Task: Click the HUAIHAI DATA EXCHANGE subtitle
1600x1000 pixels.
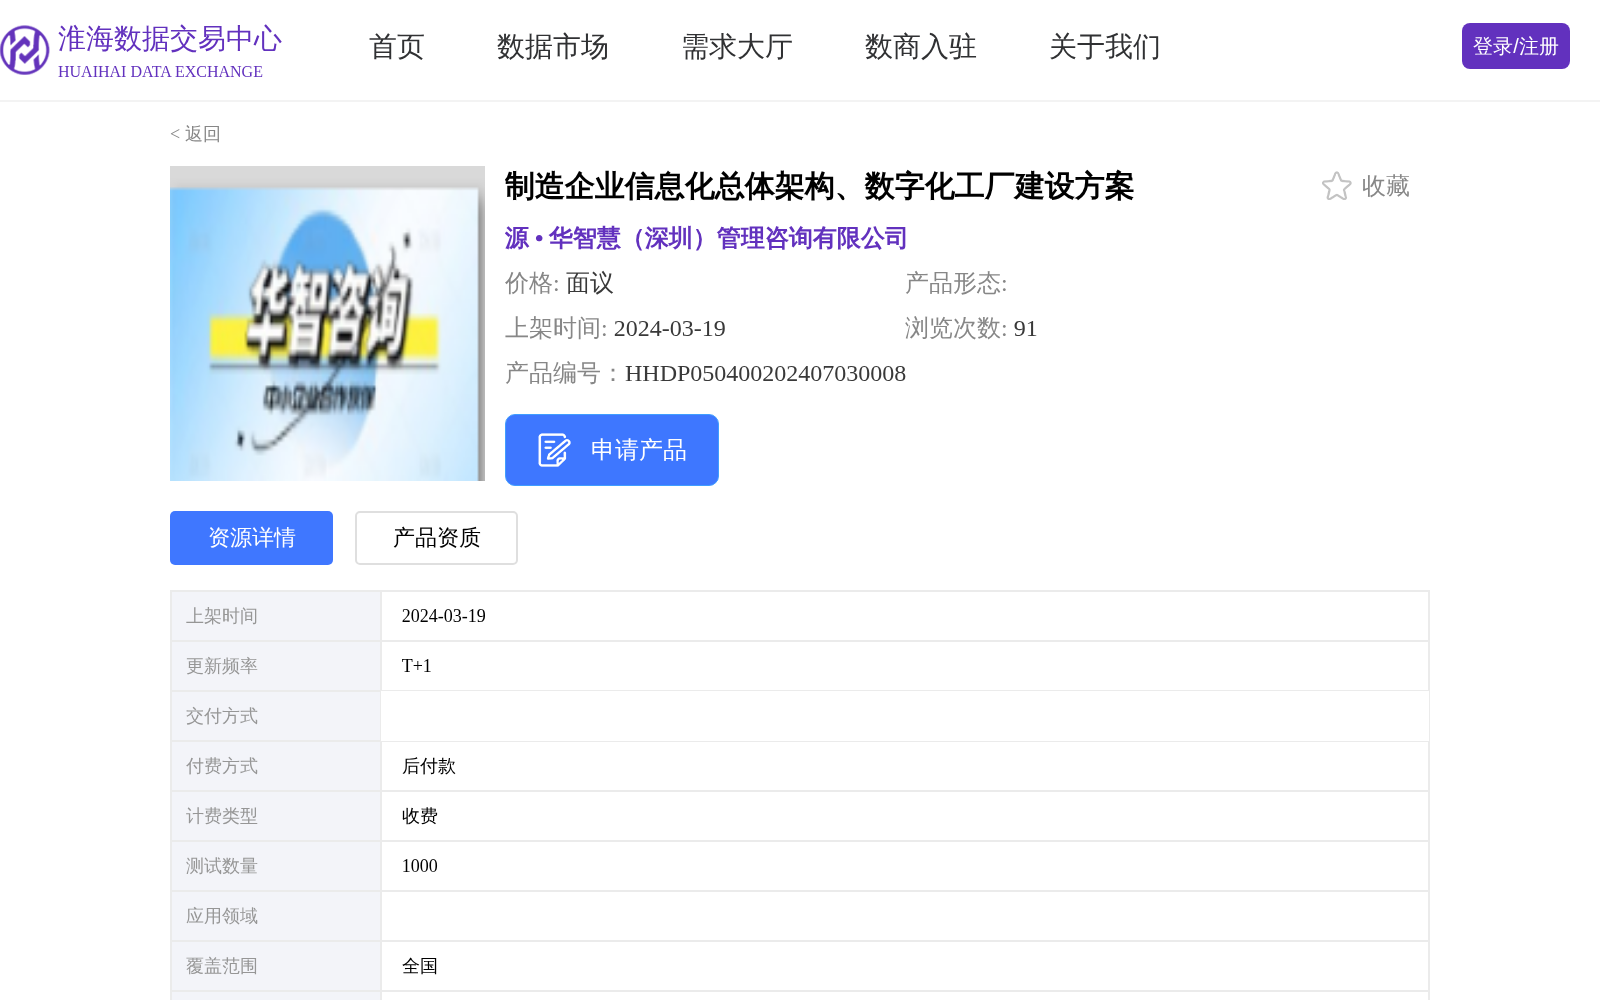Action: point(160,72)
